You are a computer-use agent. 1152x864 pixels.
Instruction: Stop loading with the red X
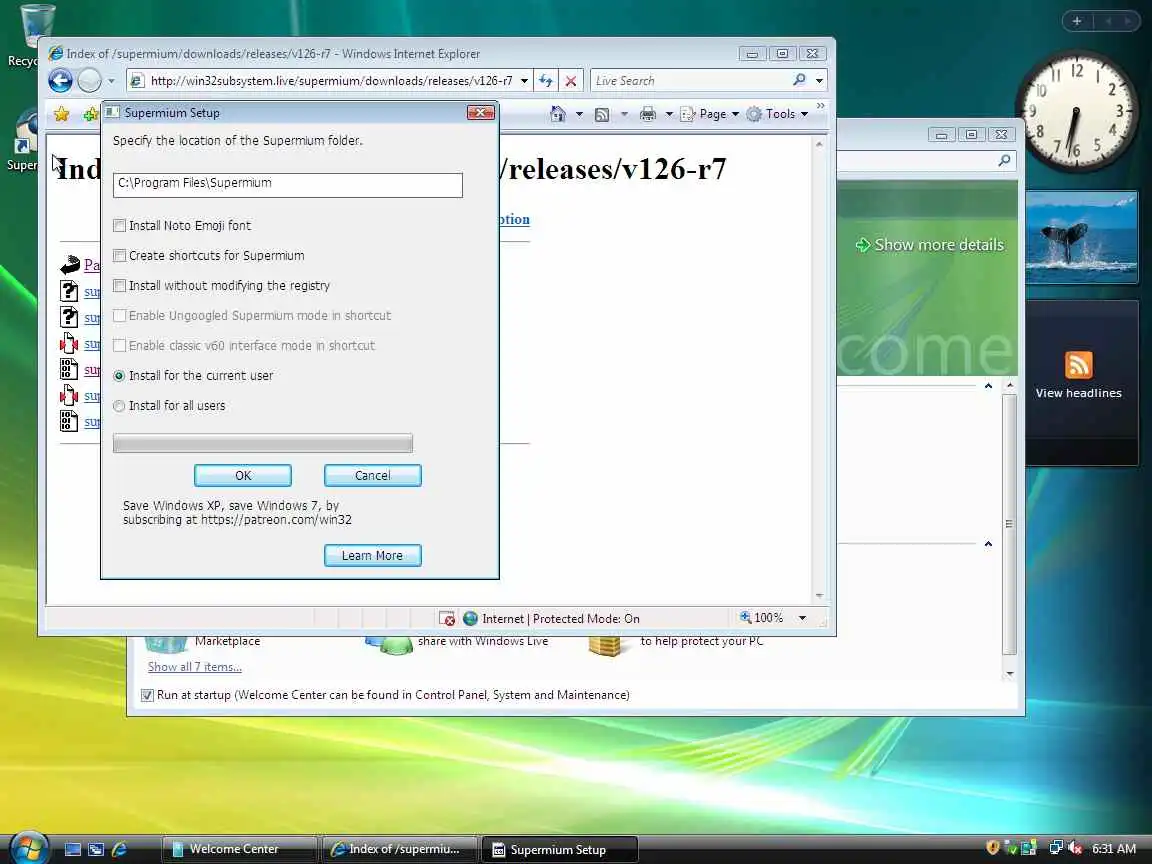coord(570,81)
